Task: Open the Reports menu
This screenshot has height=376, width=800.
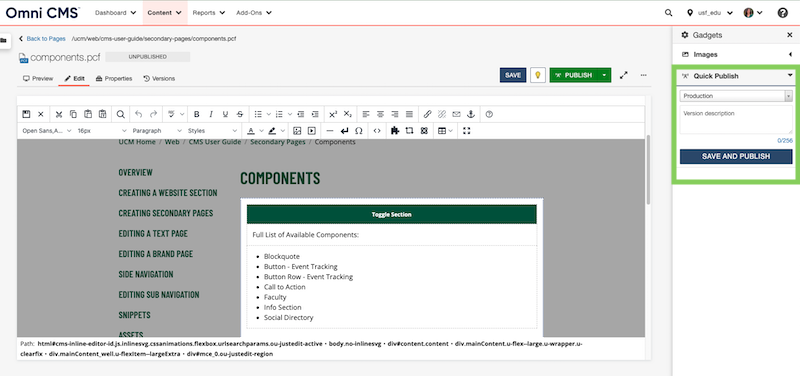Action: 209,13
